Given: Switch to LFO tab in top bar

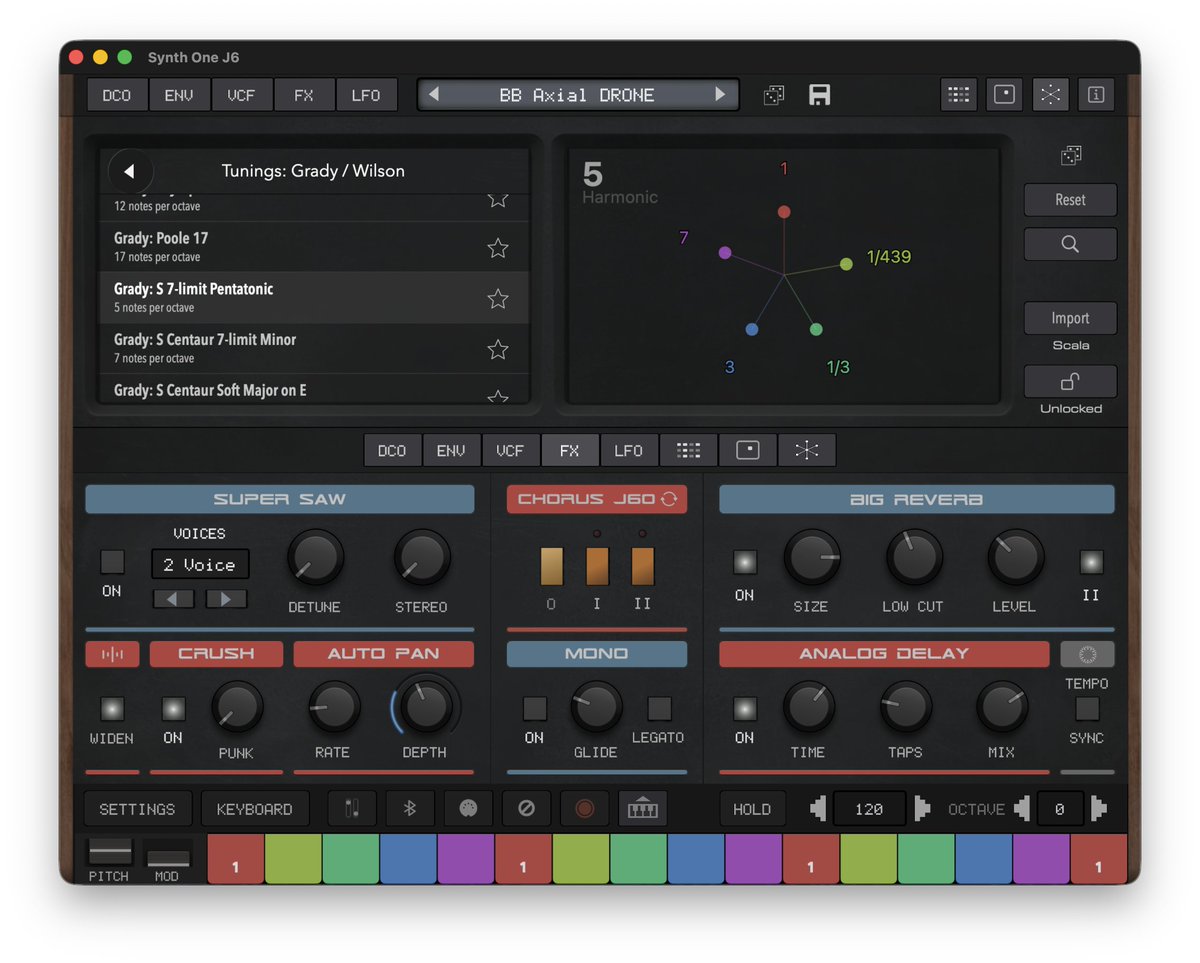Looking at the screenshot, I should (366, 95).
